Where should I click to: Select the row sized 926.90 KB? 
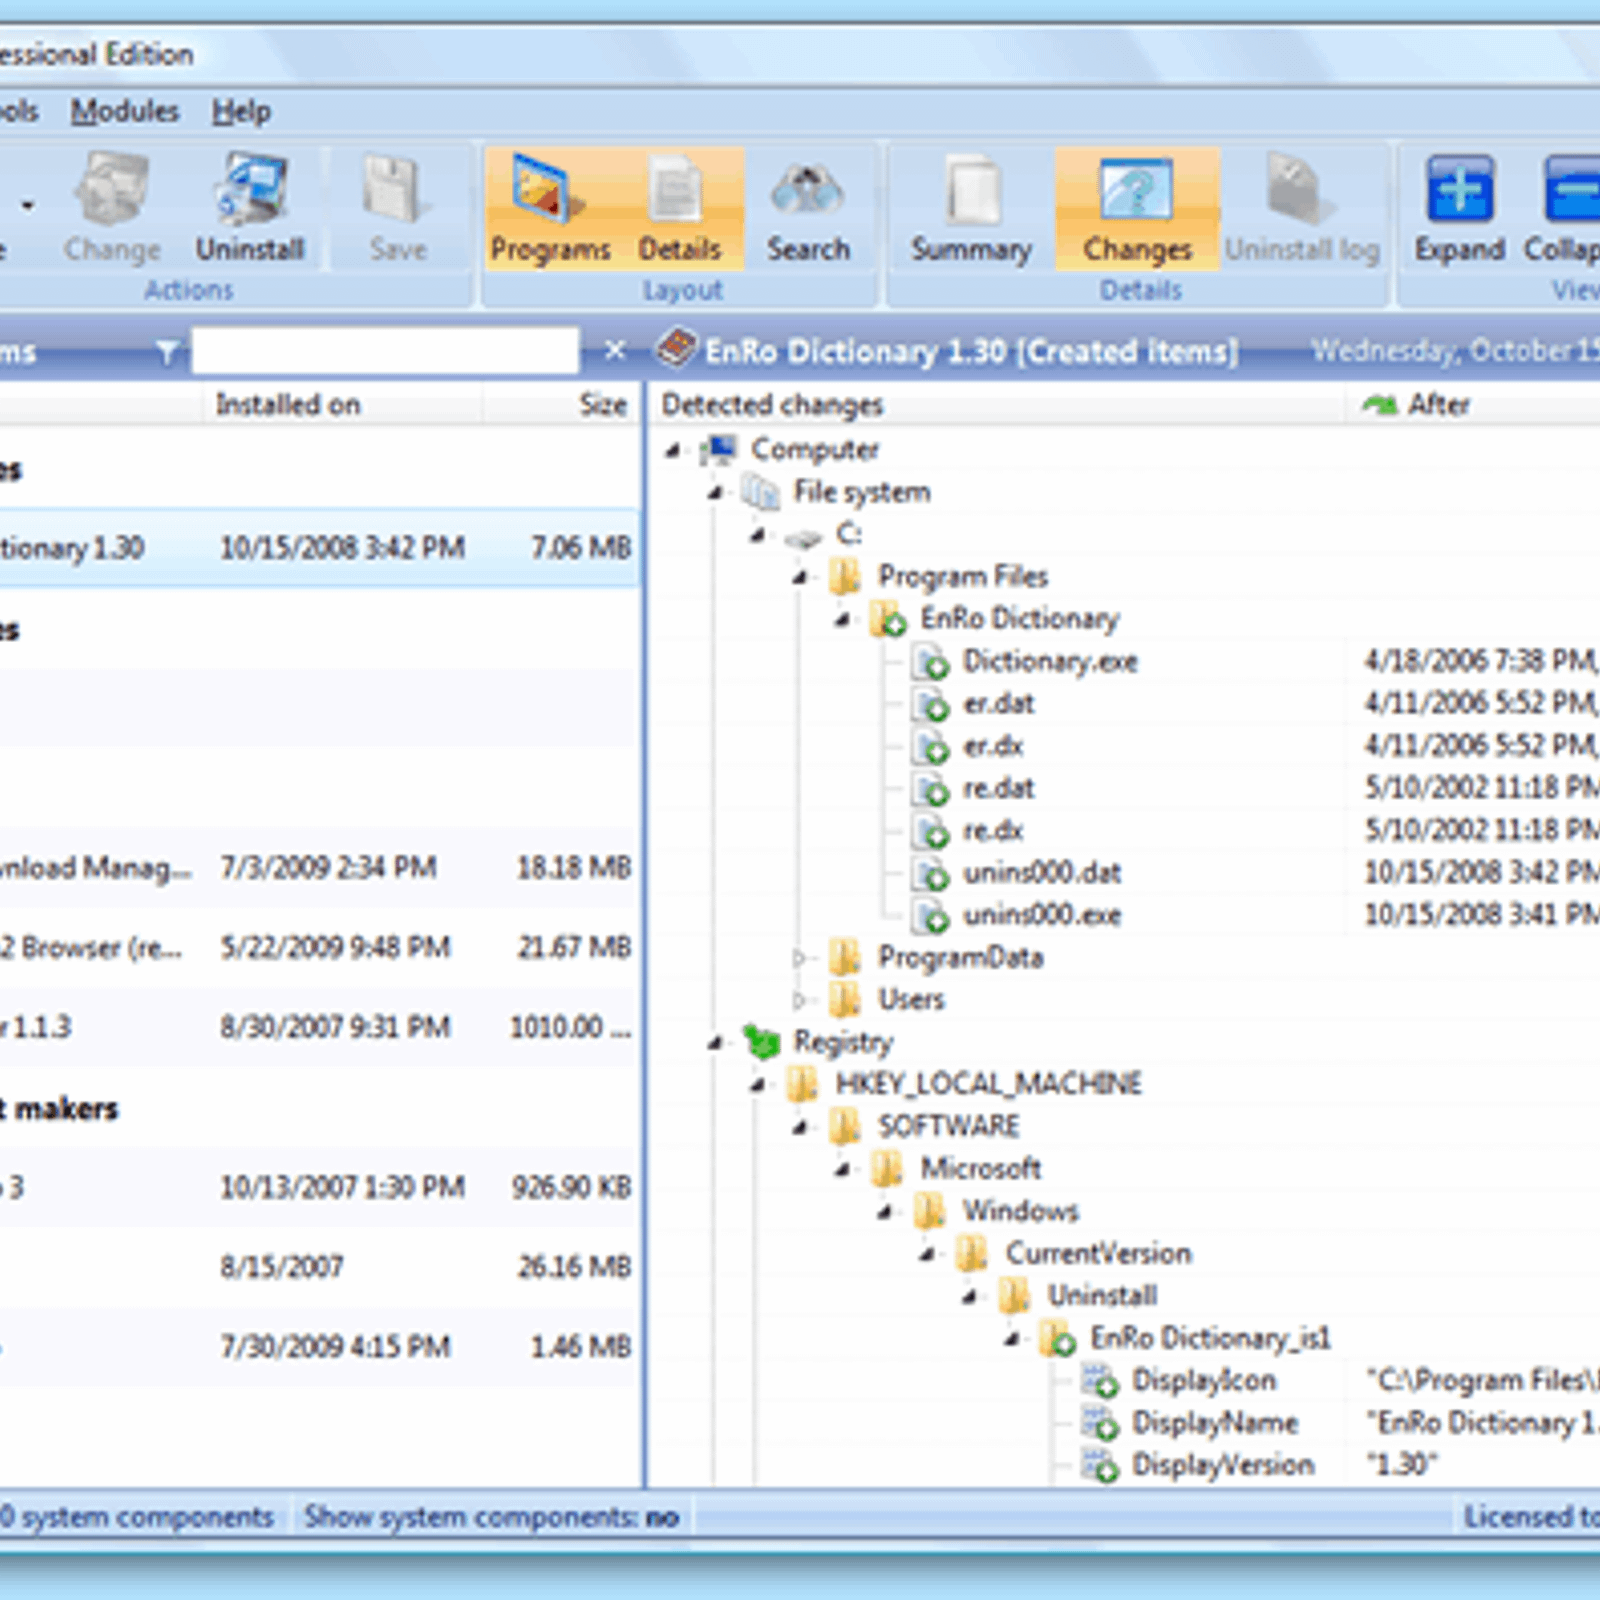click(320, 1187)
